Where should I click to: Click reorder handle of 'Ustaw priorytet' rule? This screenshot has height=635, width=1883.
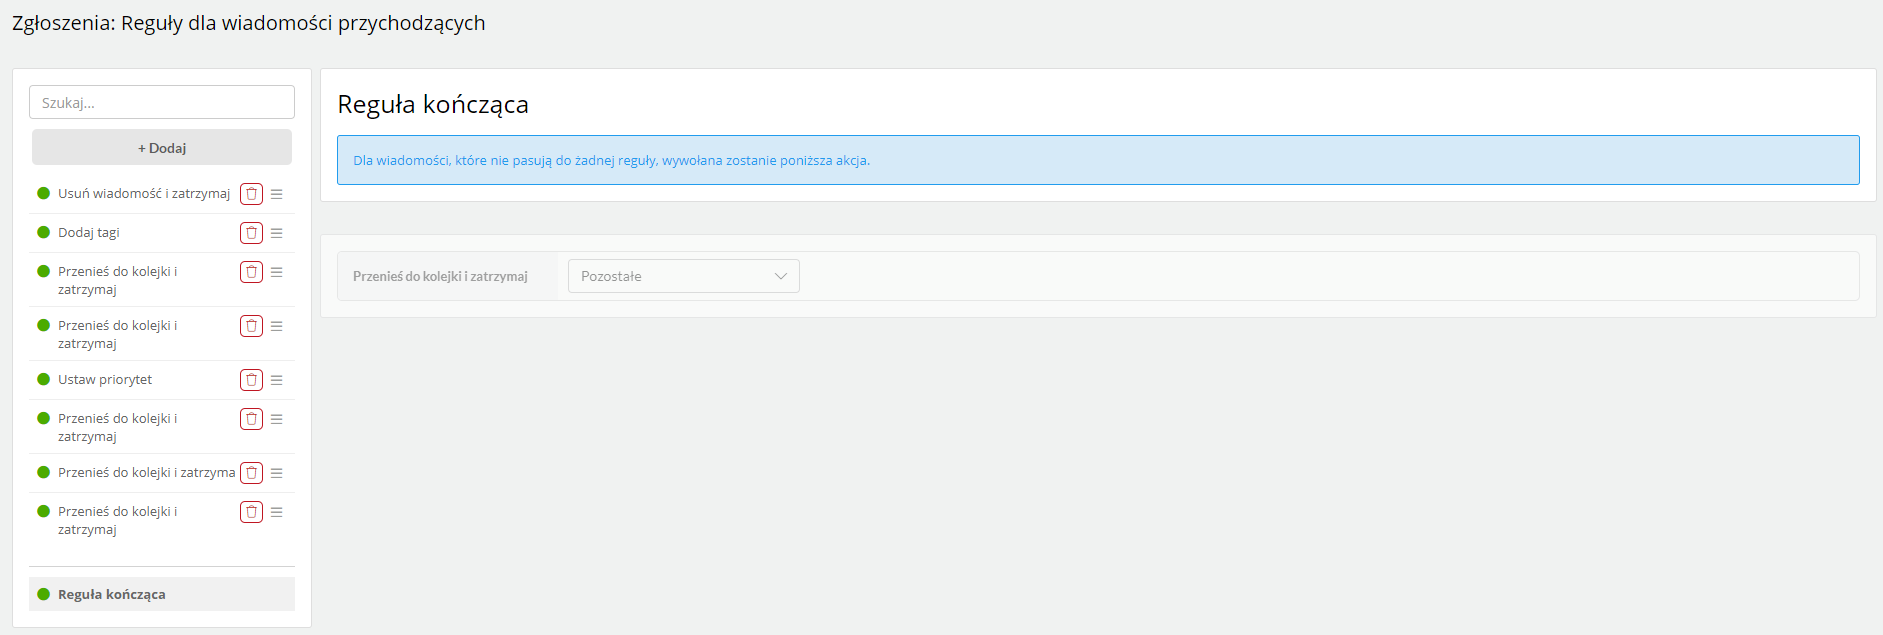point(277,380)
